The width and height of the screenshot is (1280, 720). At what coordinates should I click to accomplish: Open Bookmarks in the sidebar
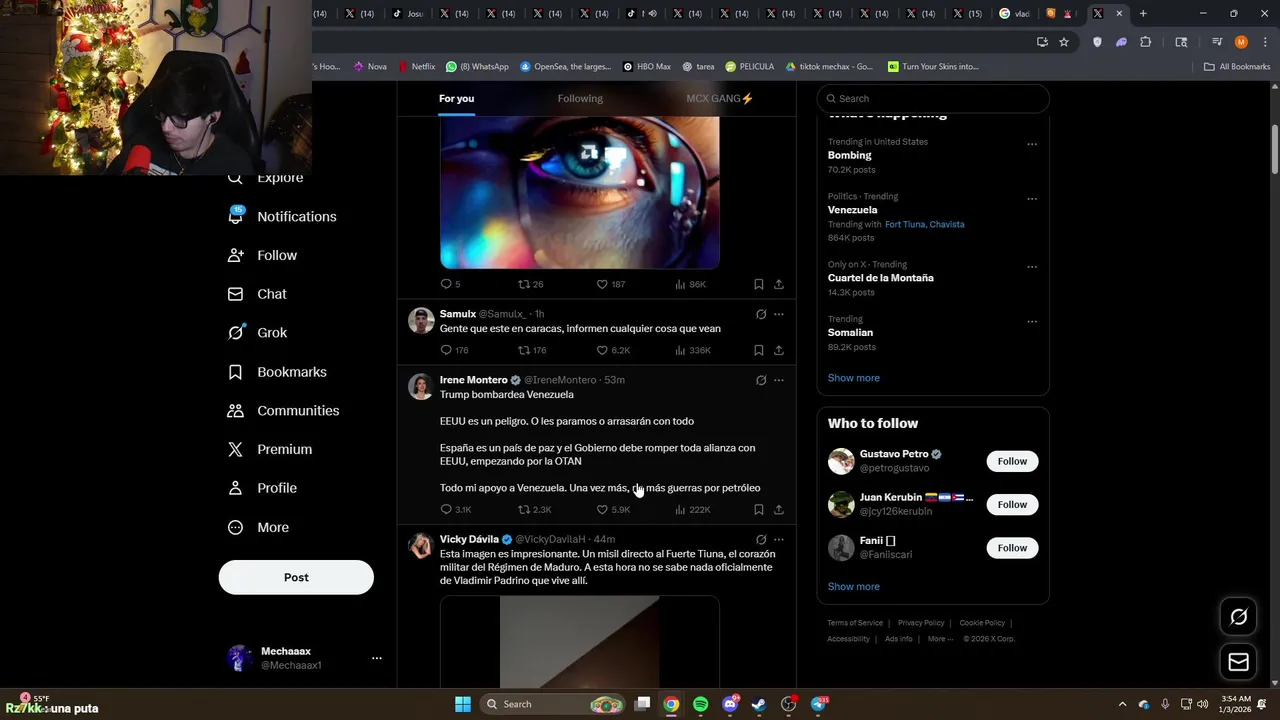point(278,372)
